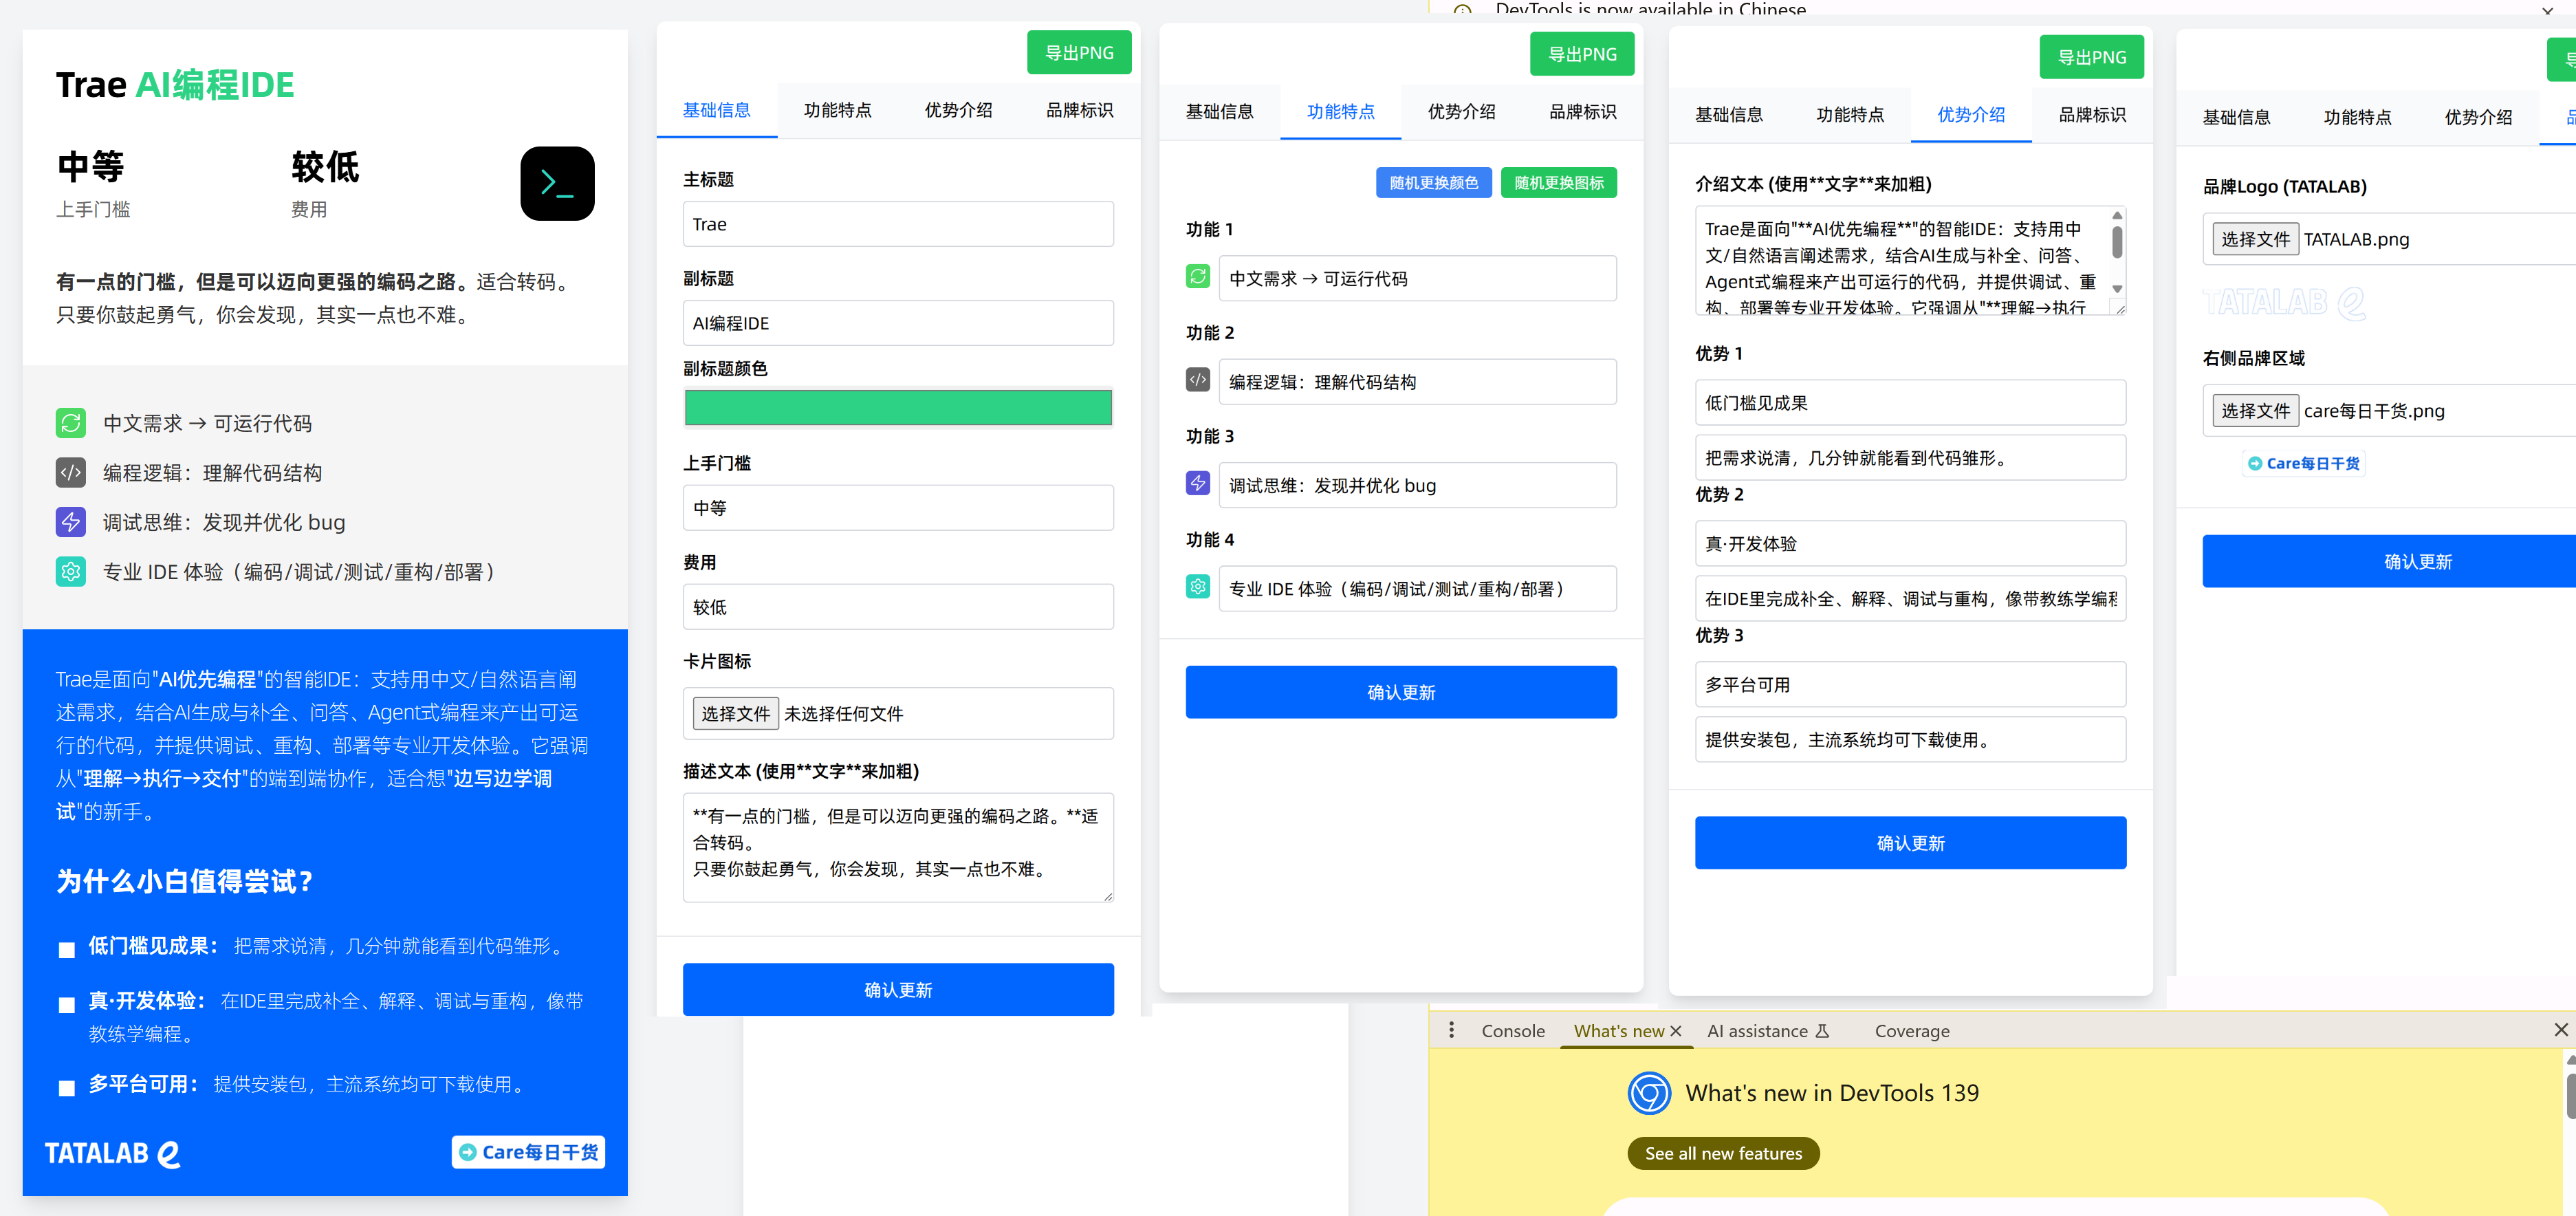Screen dimensions: 2576x1216
Task: Click See all new features button
Action: click(x=1723, y=1153)
